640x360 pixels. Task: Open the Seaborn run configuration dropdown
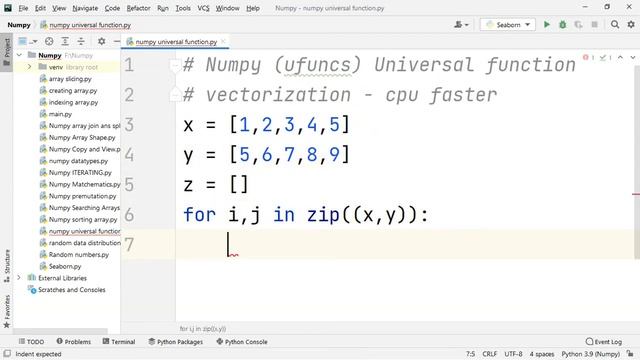pyautogui.click(x=508, y=25)
